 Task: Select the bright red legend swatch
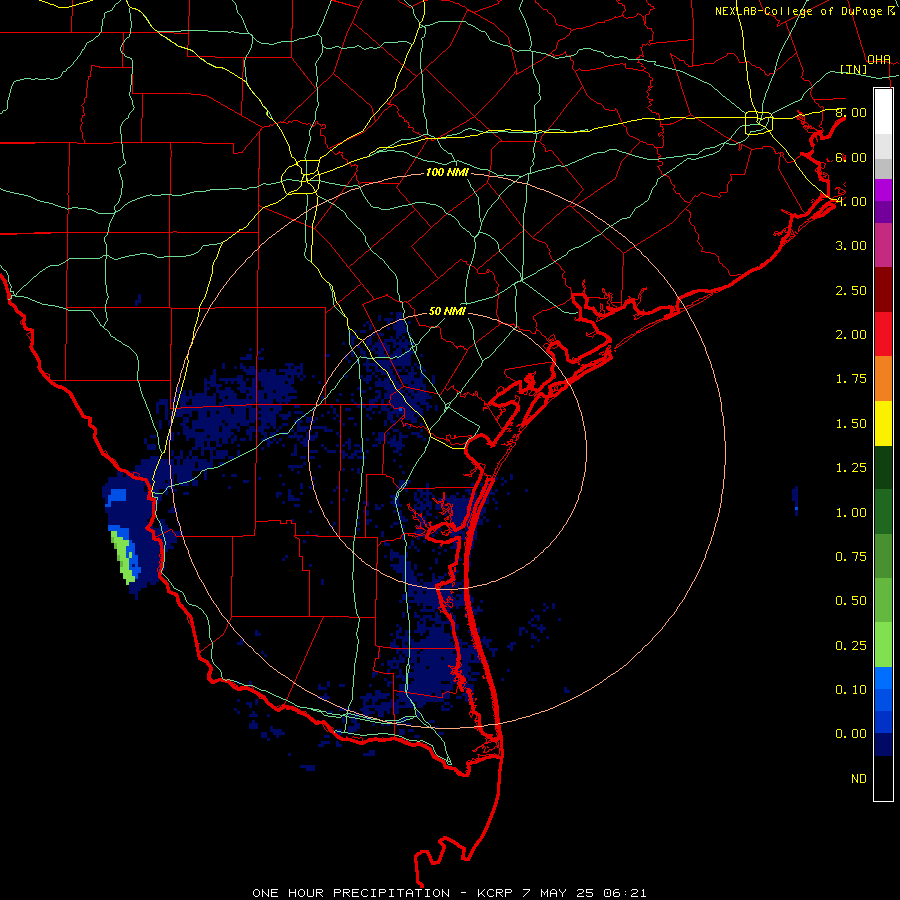coord(883,334)
